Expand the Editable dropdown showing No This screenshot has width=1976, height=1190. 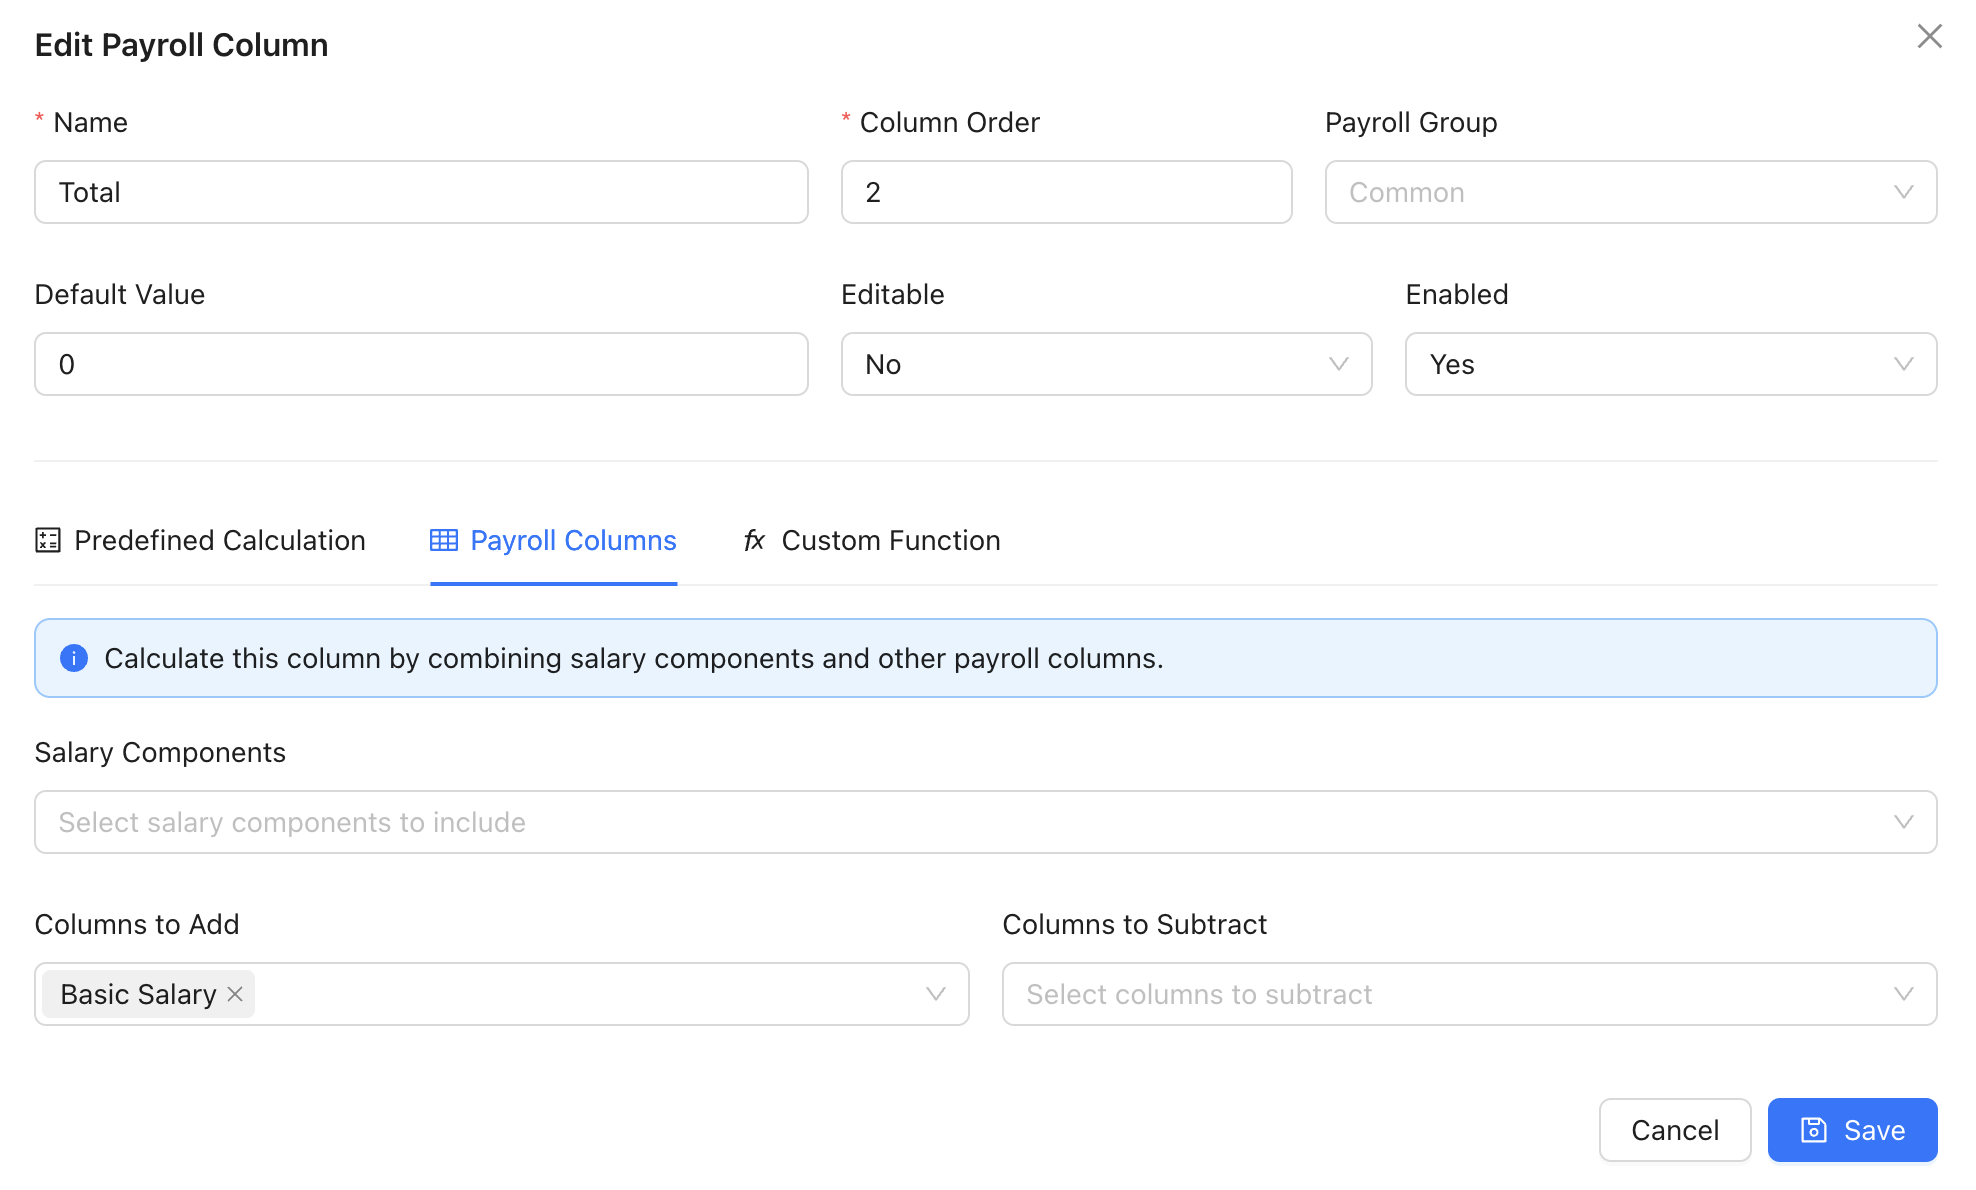1105,364
